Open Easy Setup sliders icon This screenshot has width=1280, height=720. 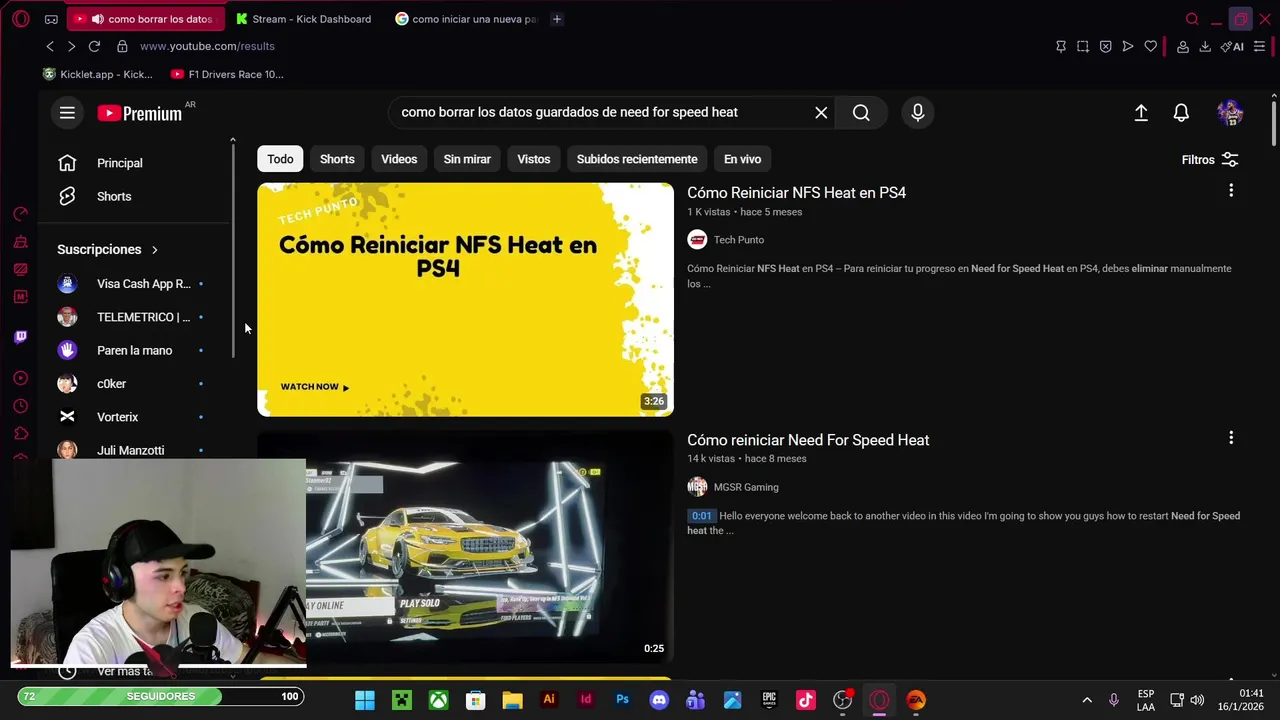[1260, 46]
